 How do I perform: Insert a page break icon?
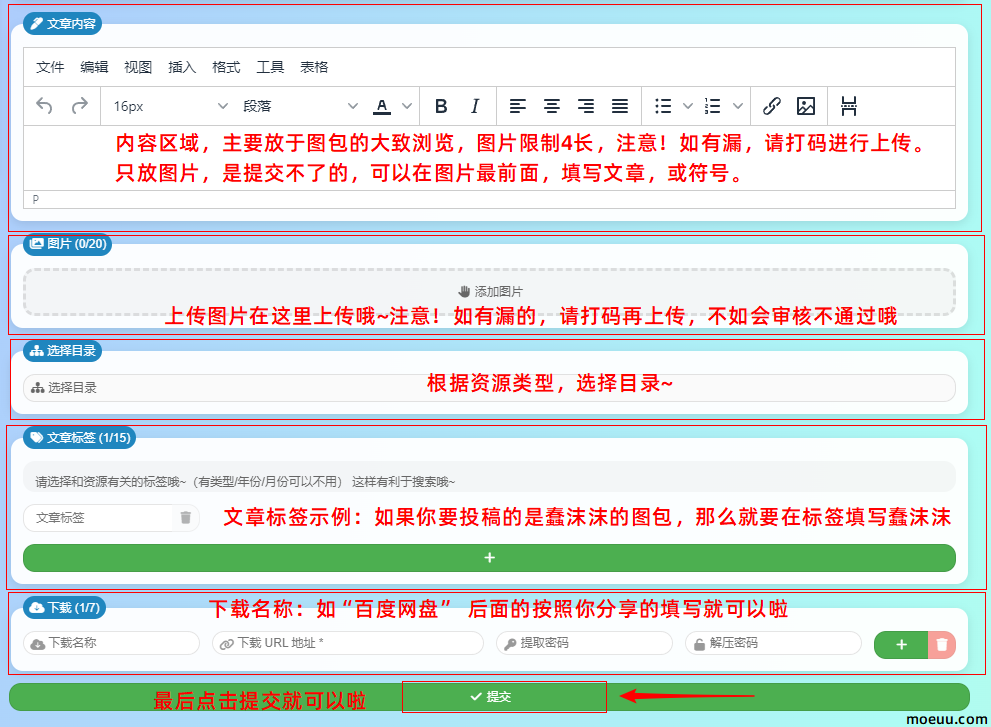coord(849,106)
